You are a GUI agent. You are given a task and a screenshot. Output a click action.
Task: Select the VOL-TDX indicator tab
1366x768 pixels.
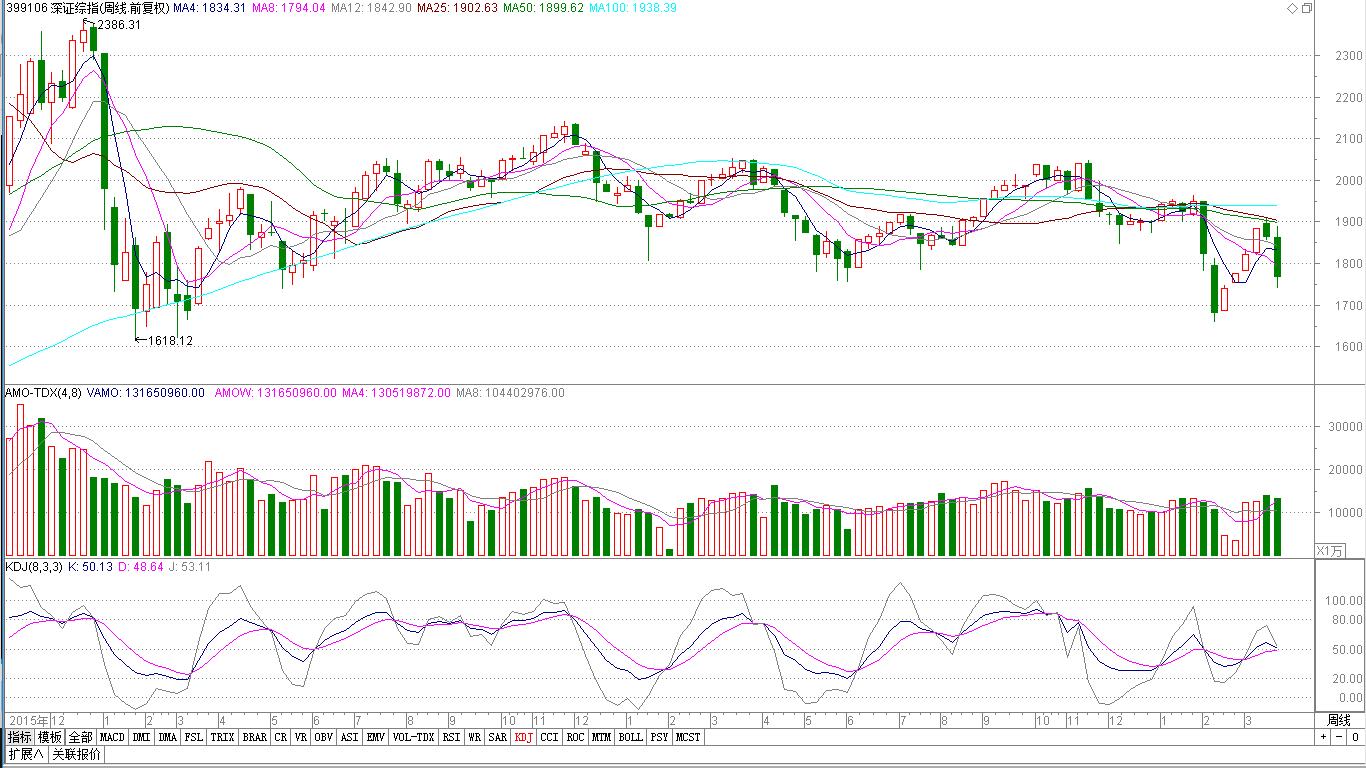coord(414,738)
